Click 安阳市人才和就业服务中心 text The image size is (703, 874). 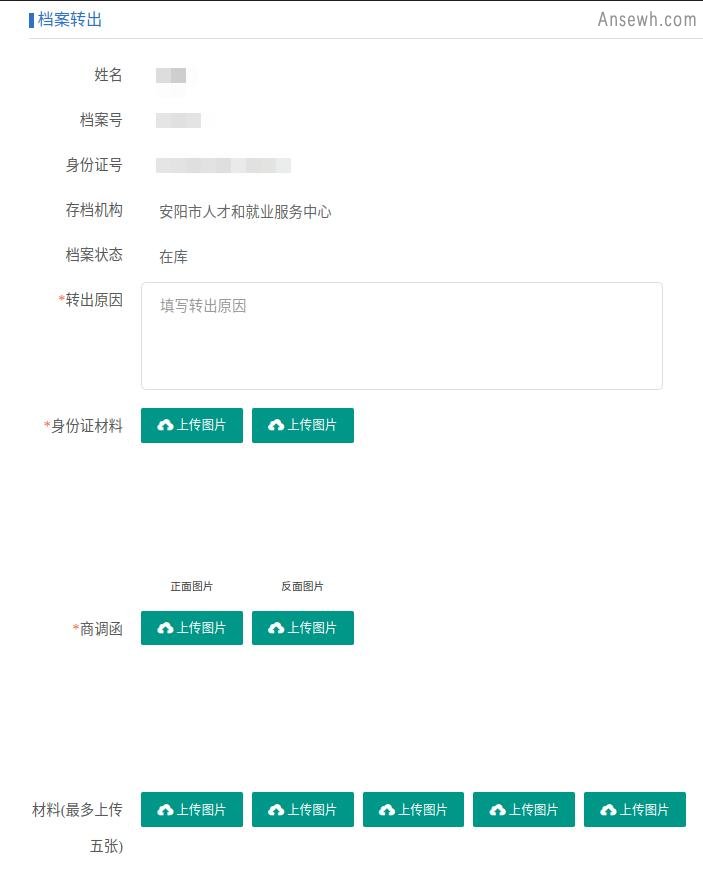[245, 212]
